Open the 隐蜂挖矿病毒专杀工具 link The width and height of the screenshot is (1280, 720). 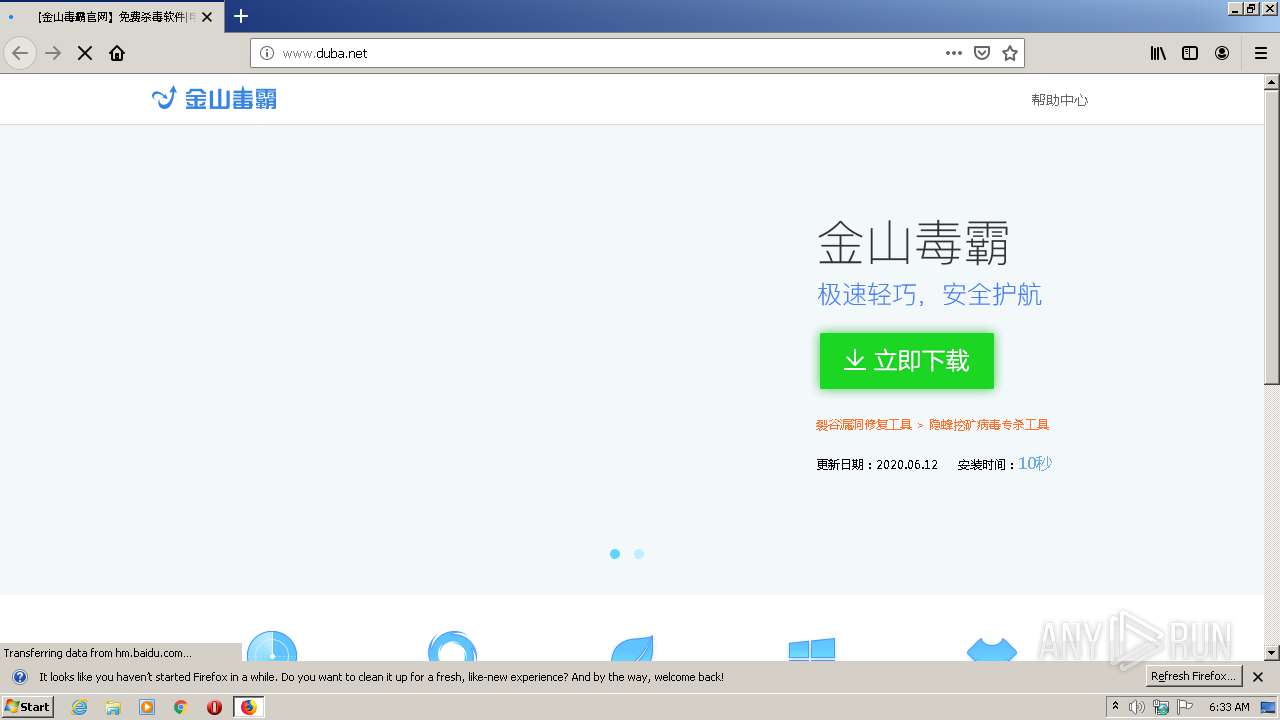(989, 425)
